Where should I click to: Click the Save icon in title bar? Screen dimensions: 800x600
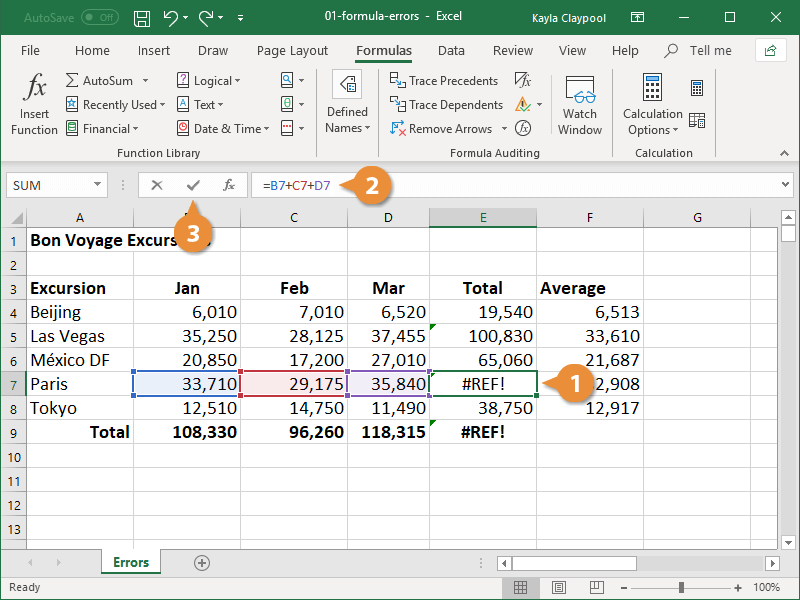tap(142, 18)
